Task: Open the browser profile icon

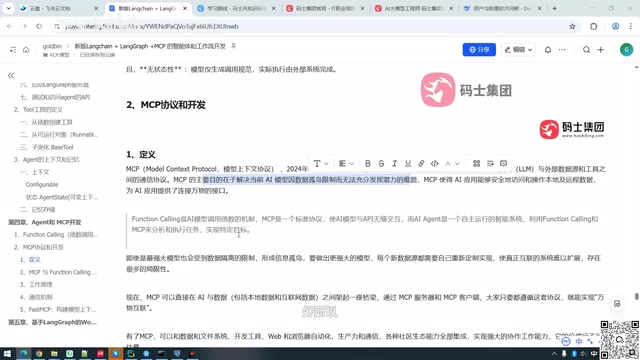Action: pos(616,26)
